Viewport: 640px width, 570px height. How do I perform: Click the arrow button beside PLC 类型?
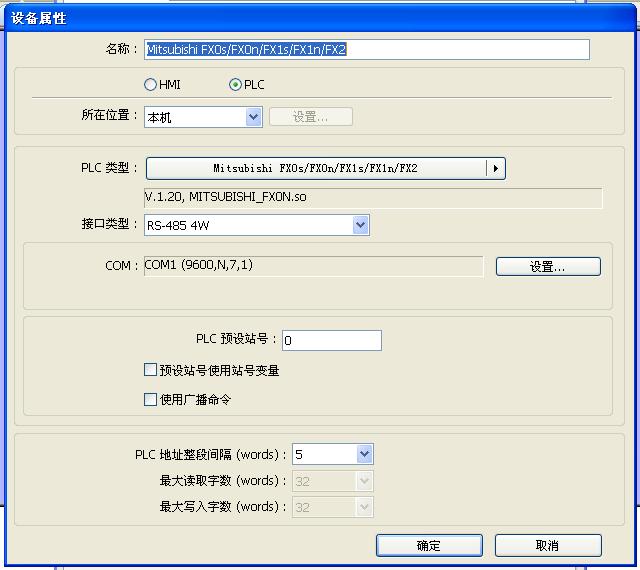click(495, 168)
